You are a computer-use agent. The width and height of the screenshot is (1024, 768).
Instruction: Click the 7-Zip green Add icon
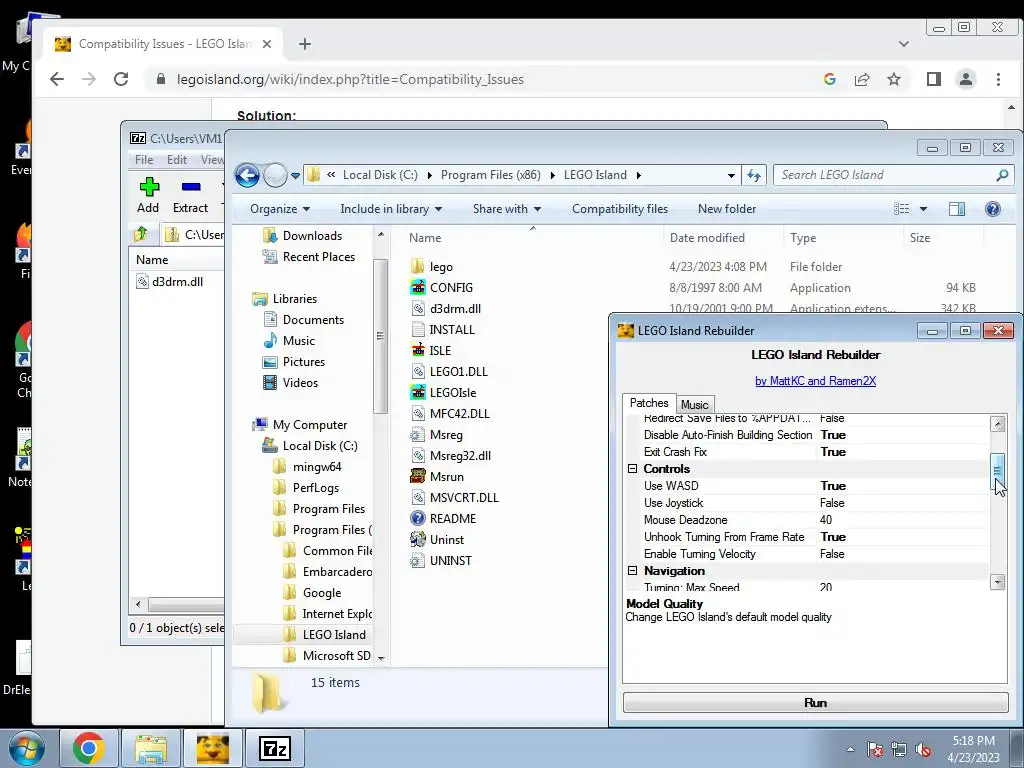(149, 187)
